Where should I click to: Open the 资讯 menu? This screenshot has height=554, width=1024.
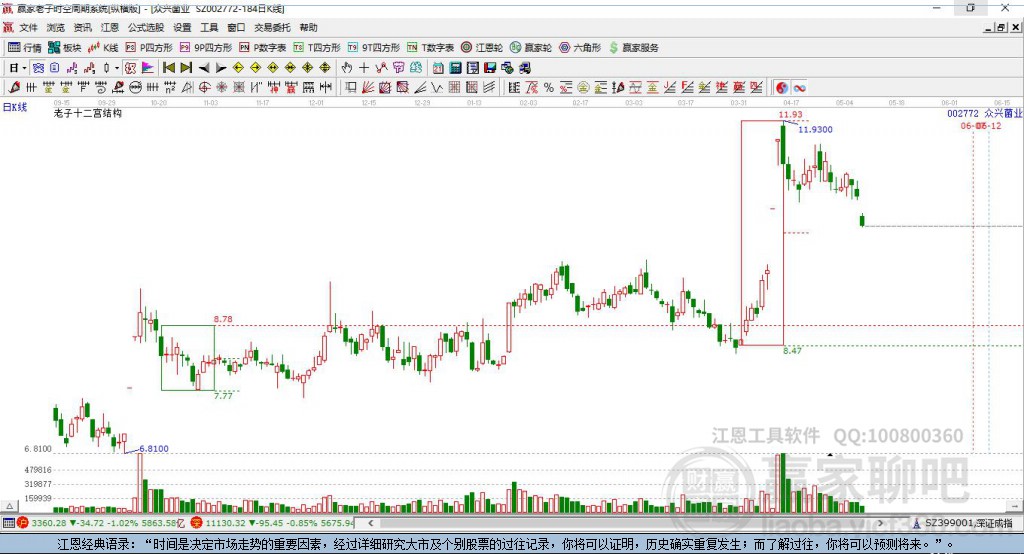point(82,27)
